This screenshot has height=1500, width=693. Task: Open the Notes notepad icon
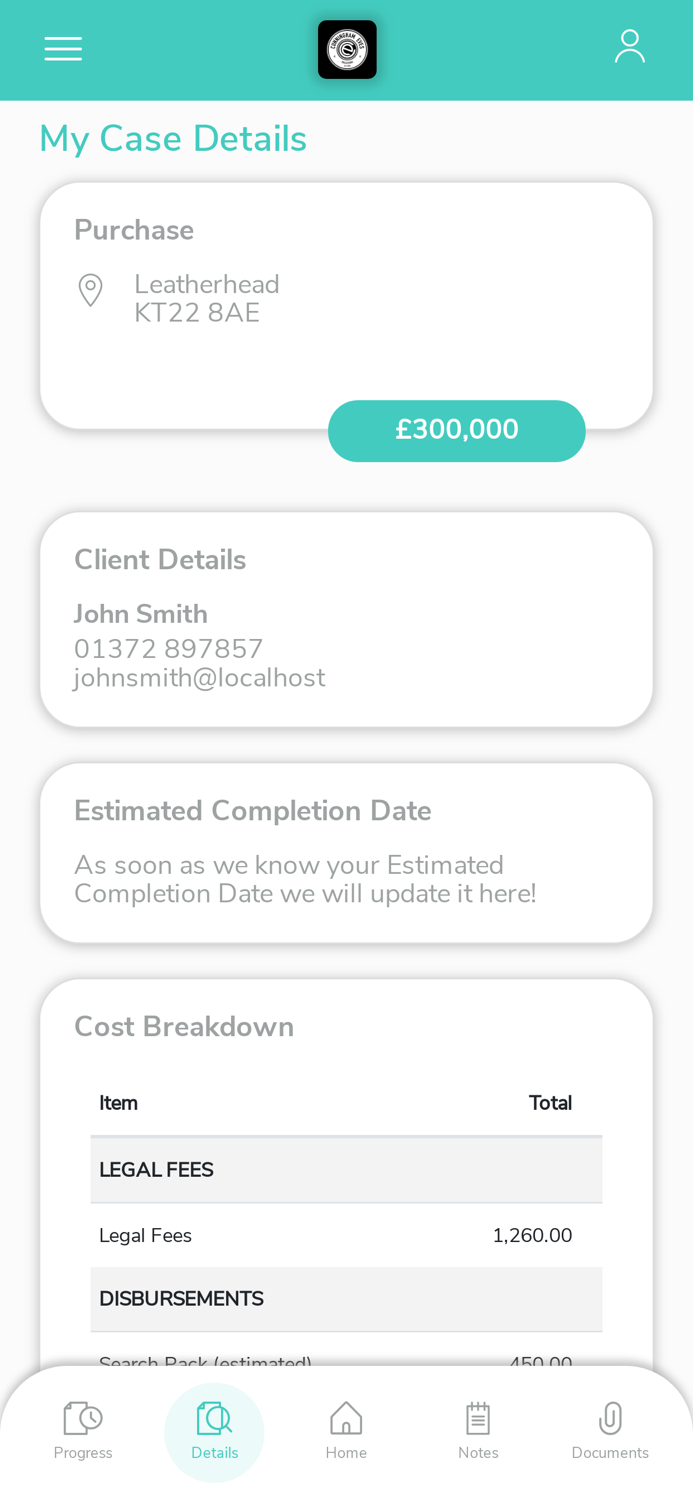(x=478, y=1418)
